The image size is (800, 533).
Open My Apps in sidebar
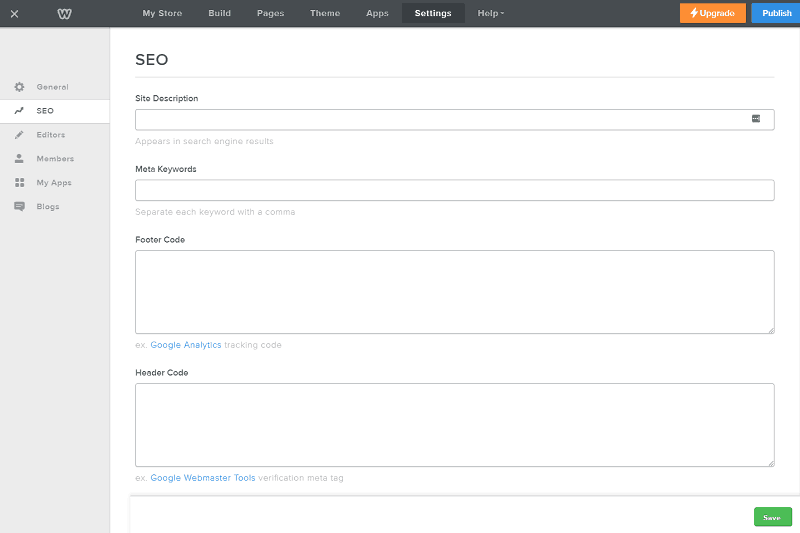[x=55, y=183]
